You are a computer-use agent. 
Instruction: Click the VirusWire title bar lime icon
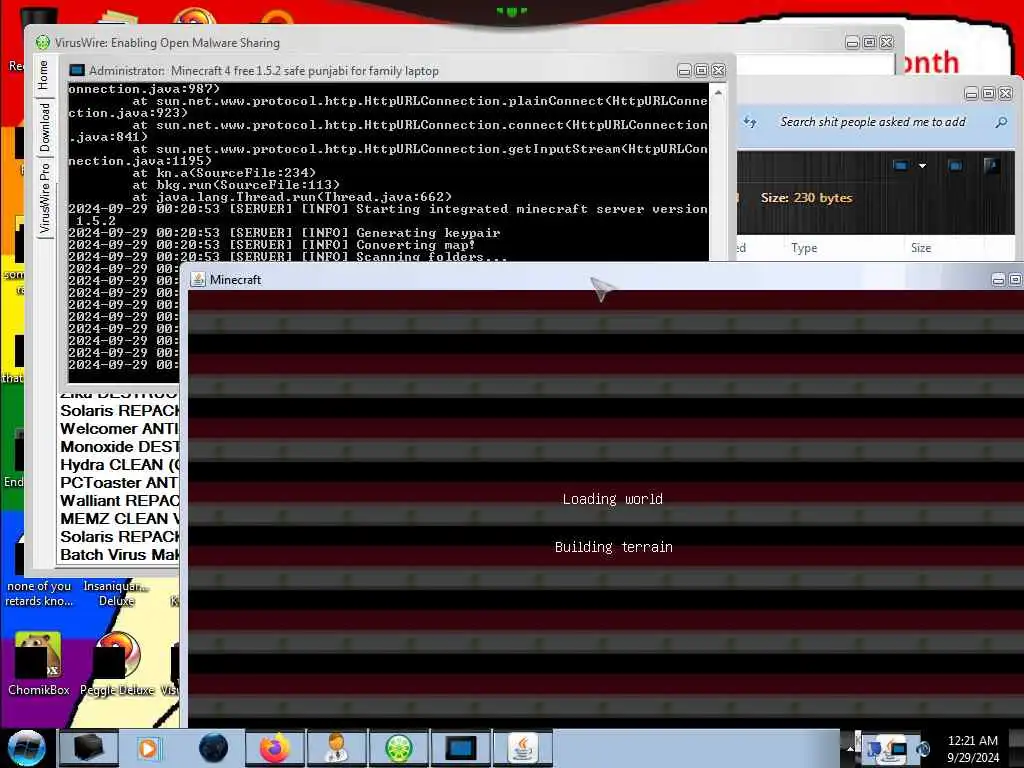(x=42, y=42)
